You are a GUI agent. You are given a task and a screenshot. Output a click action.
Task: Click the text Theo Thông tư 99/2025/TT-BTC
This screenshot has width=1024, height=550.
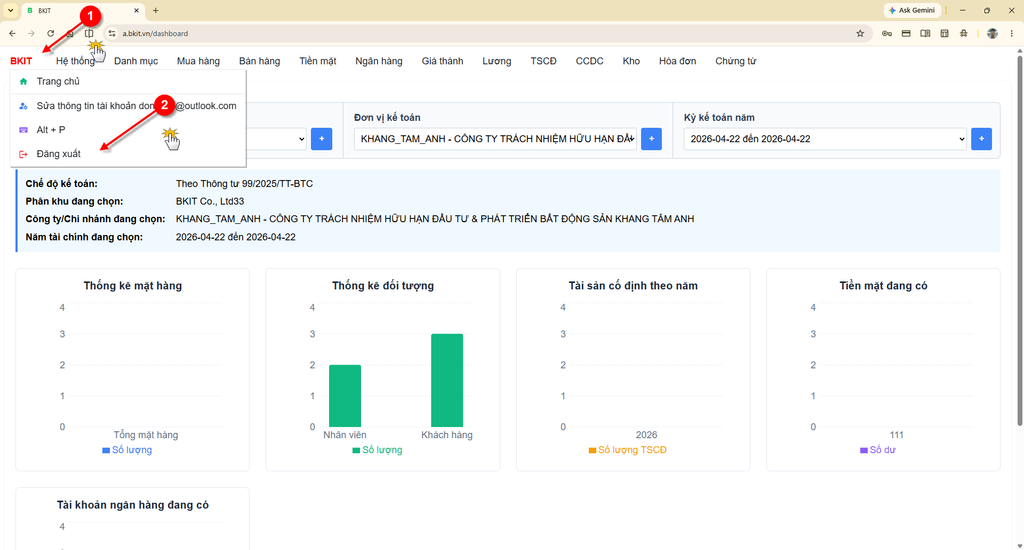pos(244,184)
